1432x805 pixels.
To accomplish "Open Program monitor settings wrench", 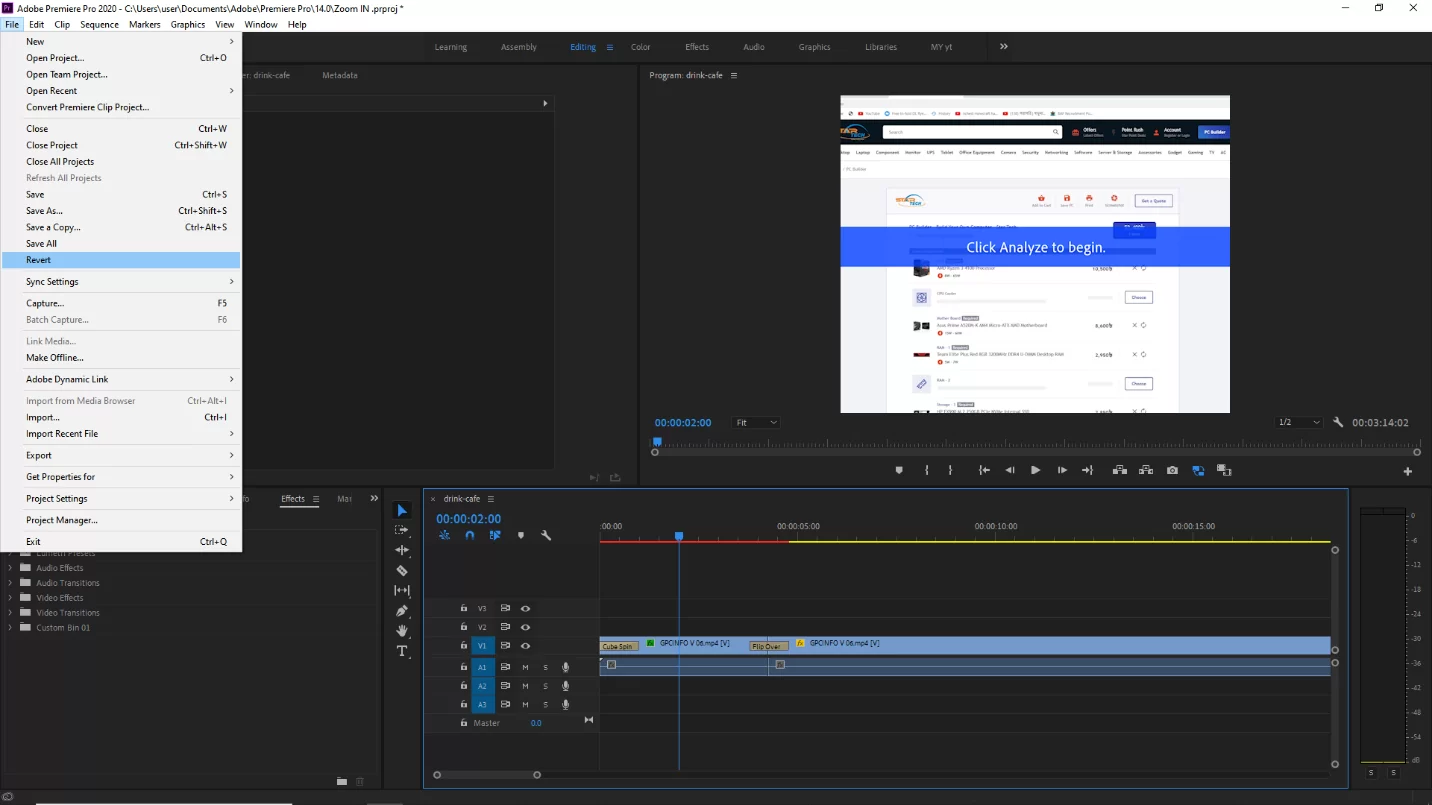I will [x=1338, y=422].
